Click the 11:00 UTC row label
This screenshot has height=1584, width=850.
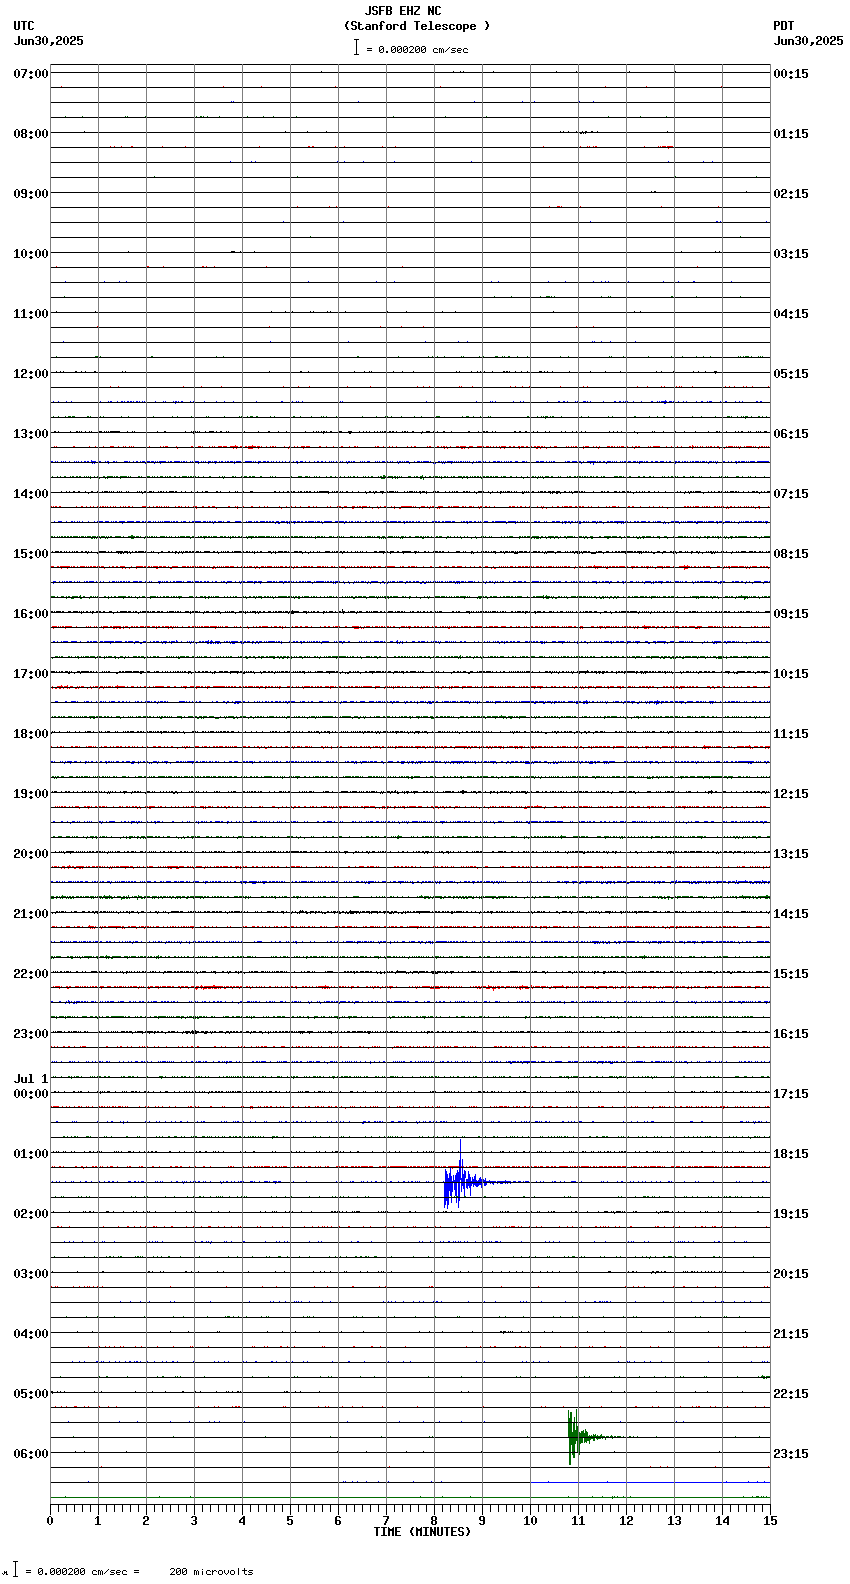click(x=31, y=314)
